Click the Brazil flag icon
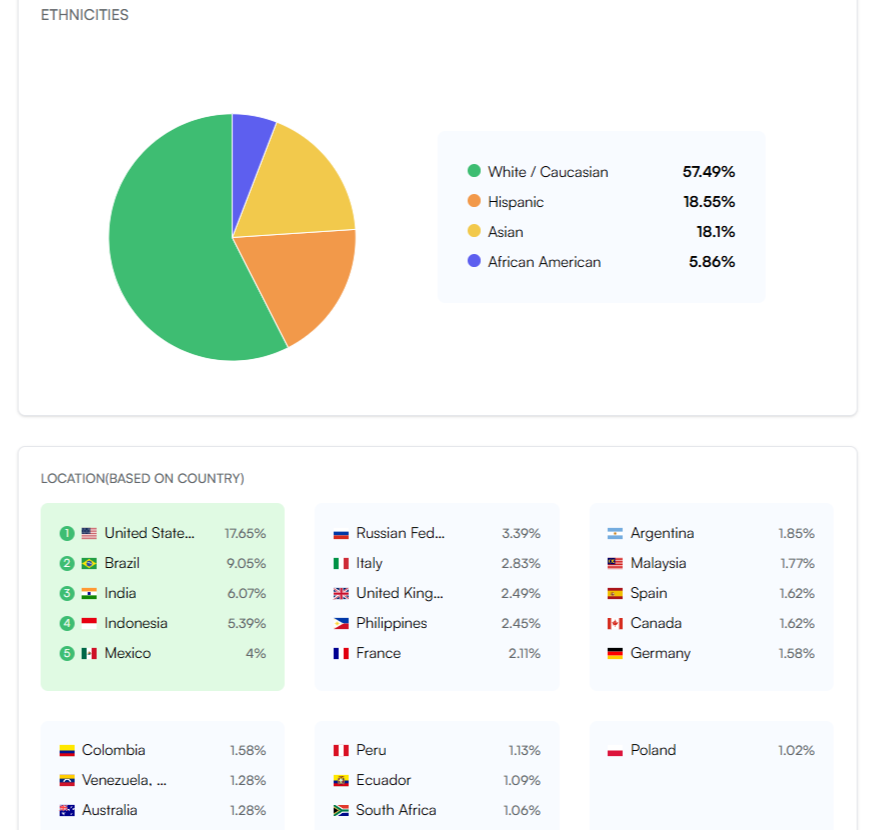 pyautogui.click(x=89, y=563)
